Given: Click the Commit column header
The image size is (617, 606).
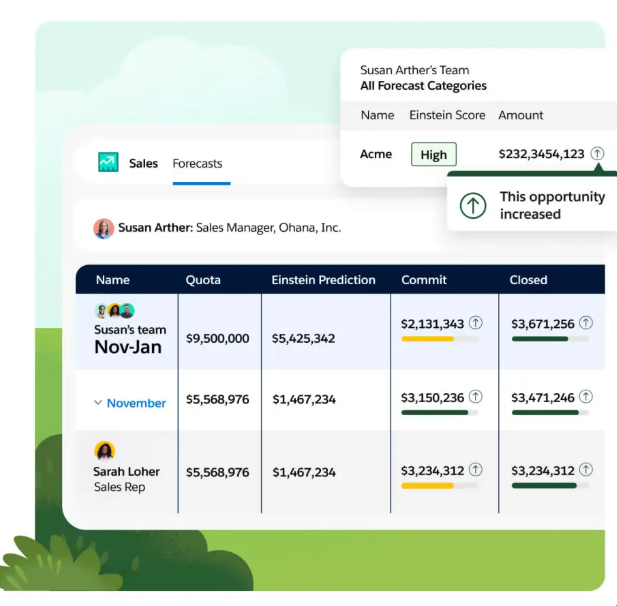Looking at the screenshot, I should pos(424,280).
